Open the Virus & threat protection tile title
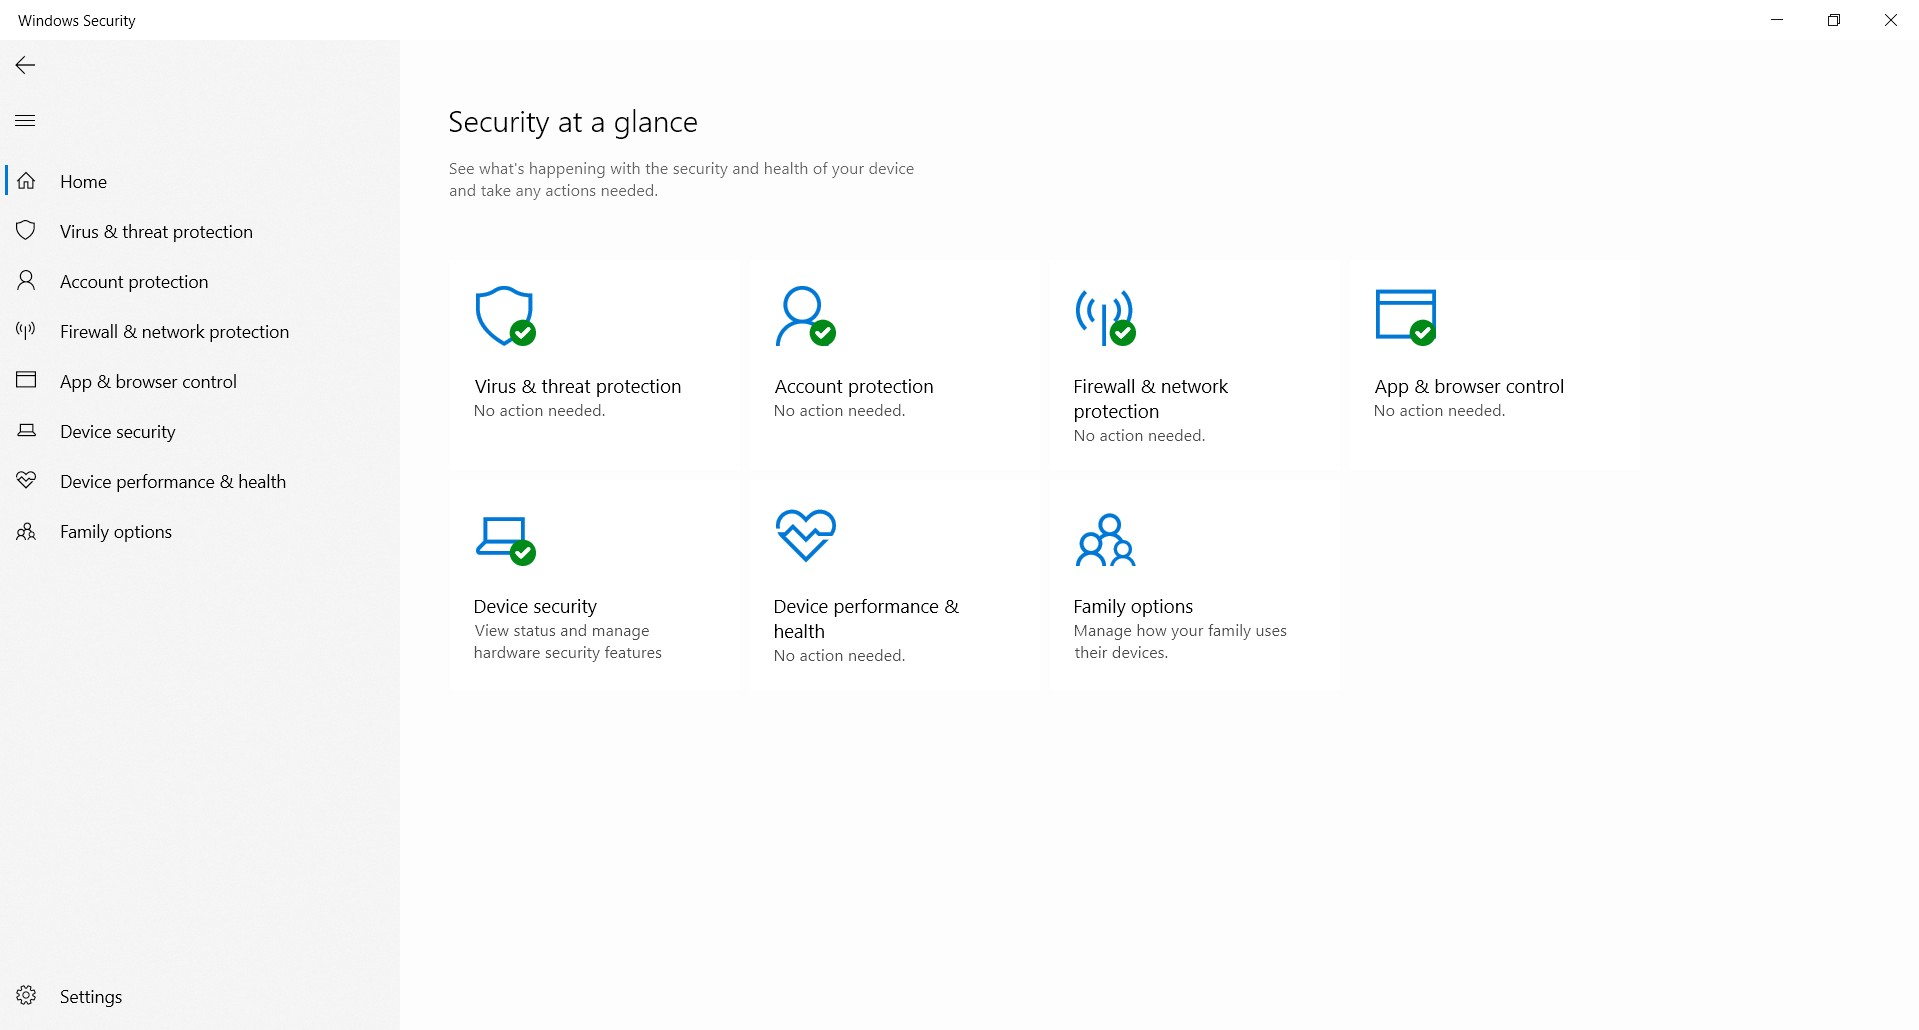The width and height of the screenshot is (1919, 1030). coord(578,386)
